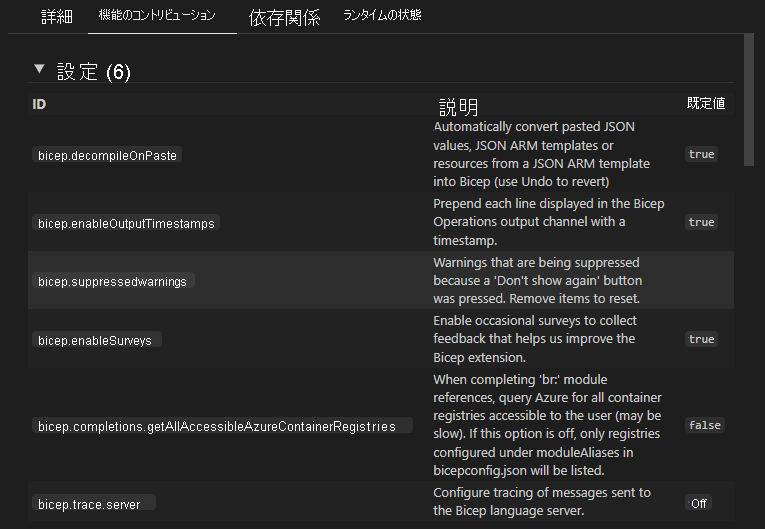Select bicep.completions.getAllAccessibleAzureContainerRegistries ID
The width and height of the screenshot is (765, 529).
[x=222, y=426]
